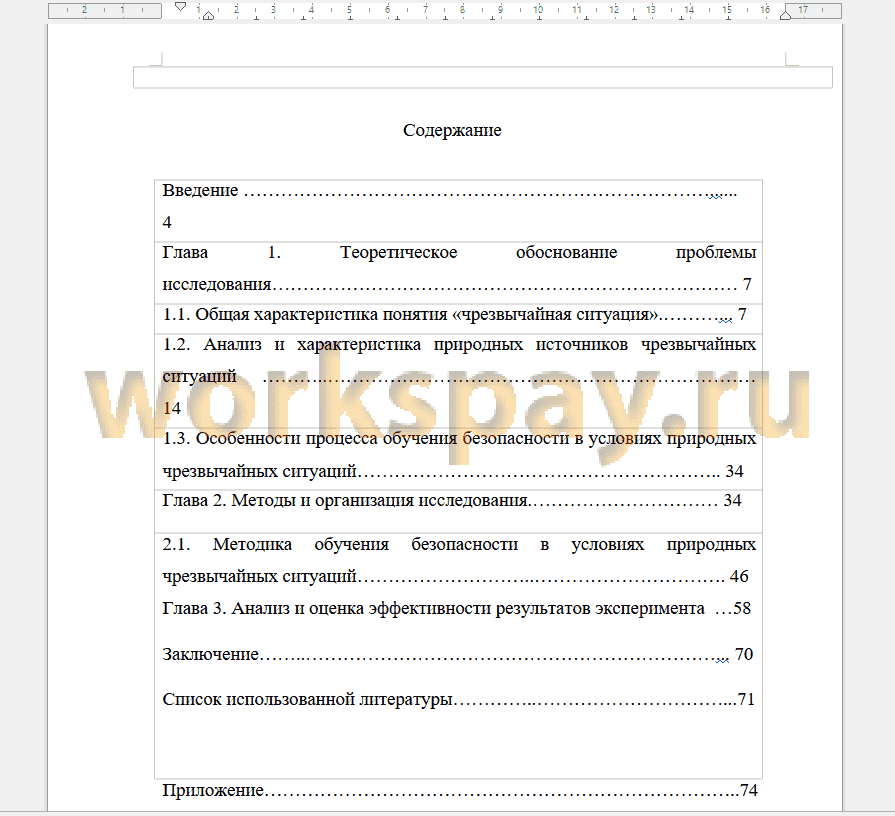Click the word "исследования" before page number 7

point(217,284)
